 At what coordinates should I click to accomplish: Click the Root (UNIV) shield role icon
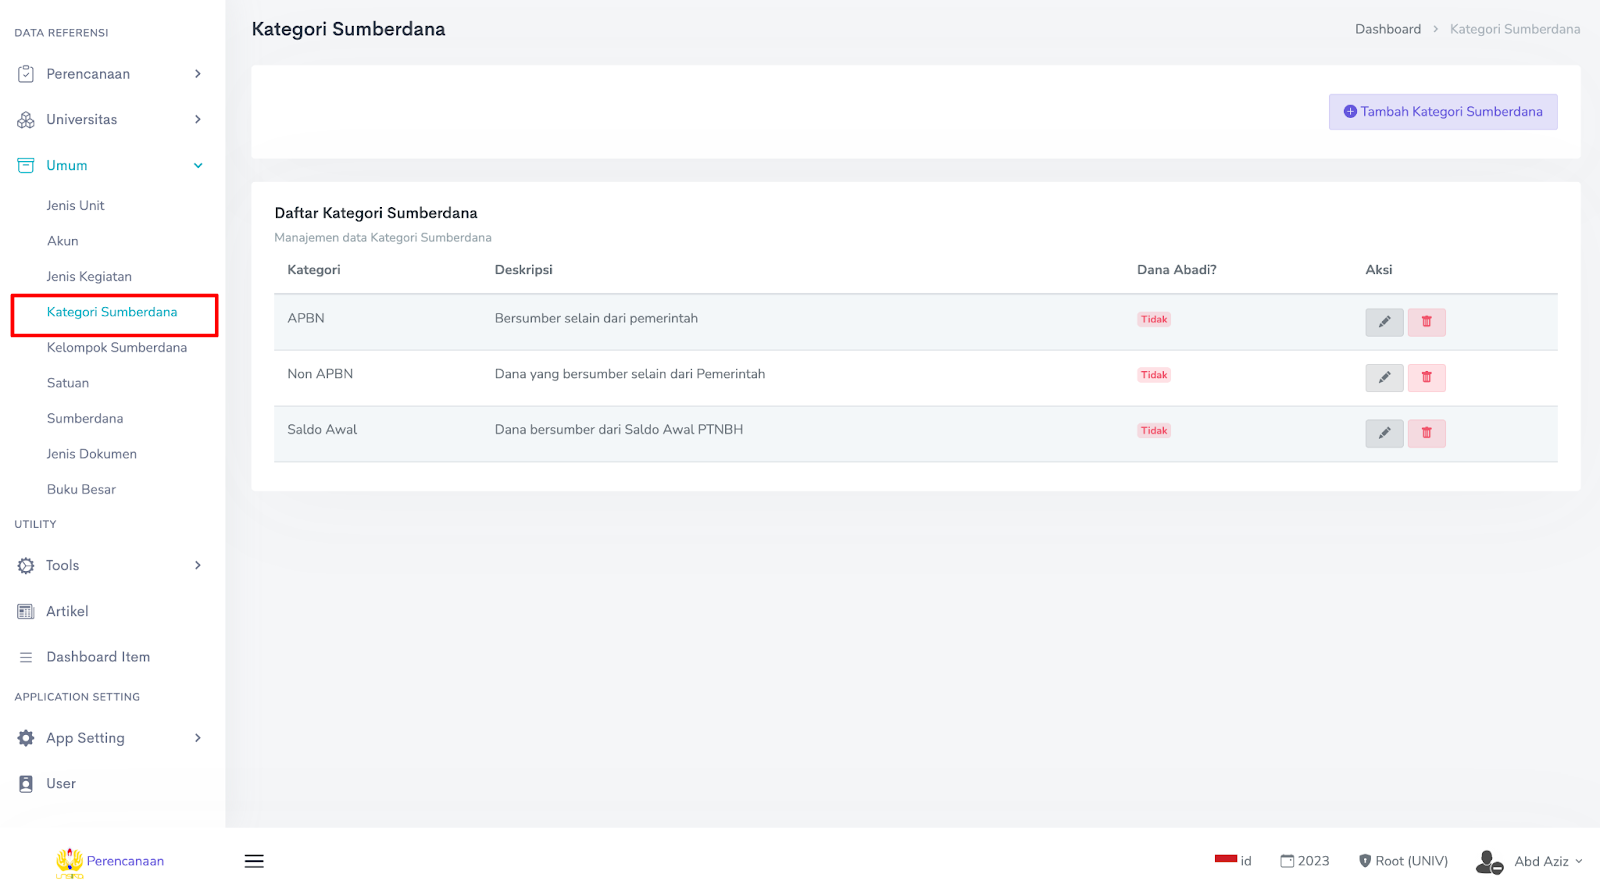point(1365,861)
